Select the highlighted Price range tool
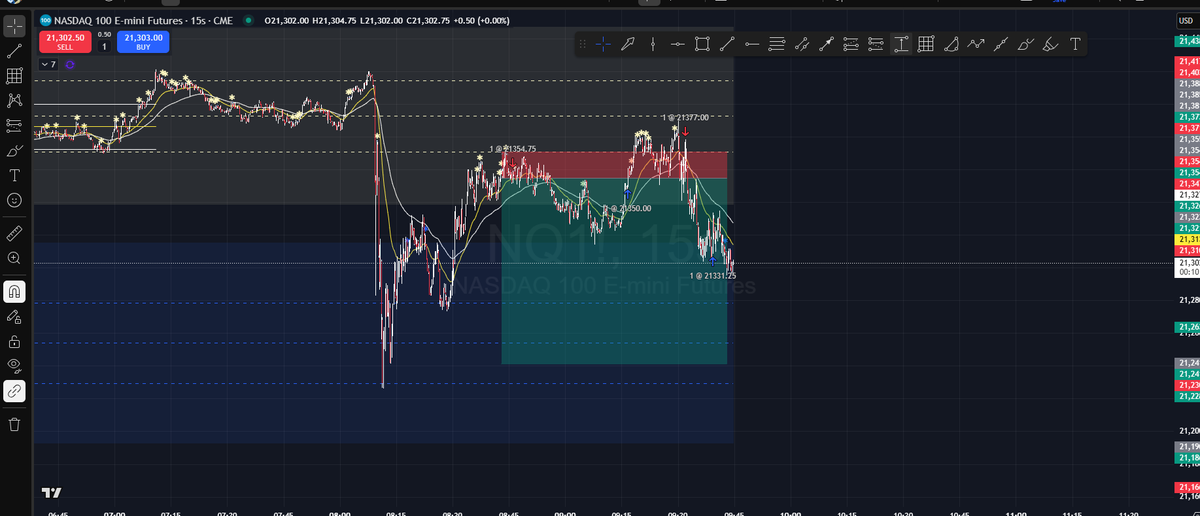The image size is (1200, 516). tap(901, 44)
